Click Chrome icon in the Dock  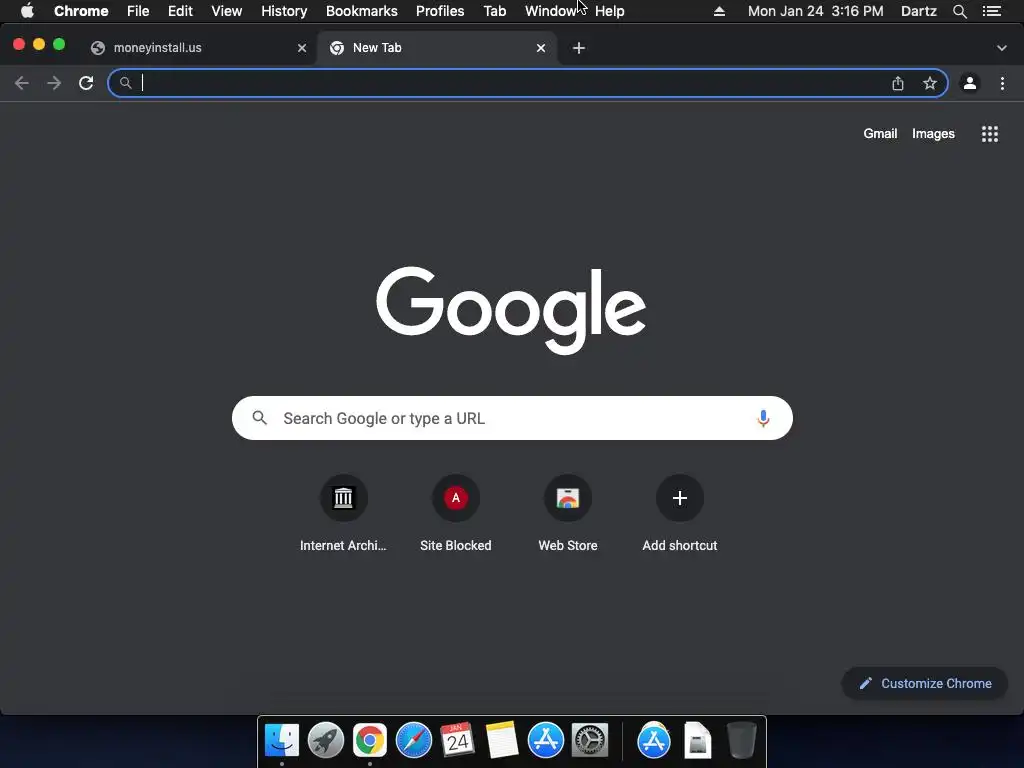pos(370,741)
